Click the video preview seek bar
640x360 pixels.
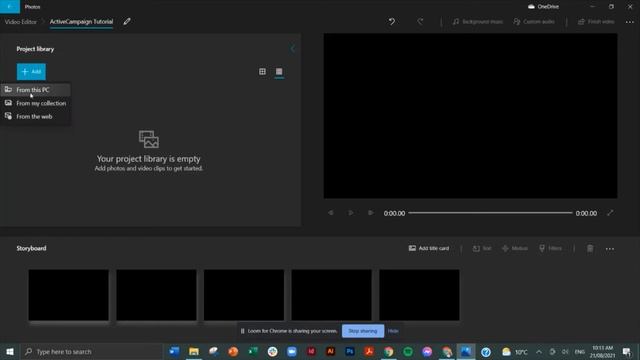pyautogui.click(x=490, y=213)
